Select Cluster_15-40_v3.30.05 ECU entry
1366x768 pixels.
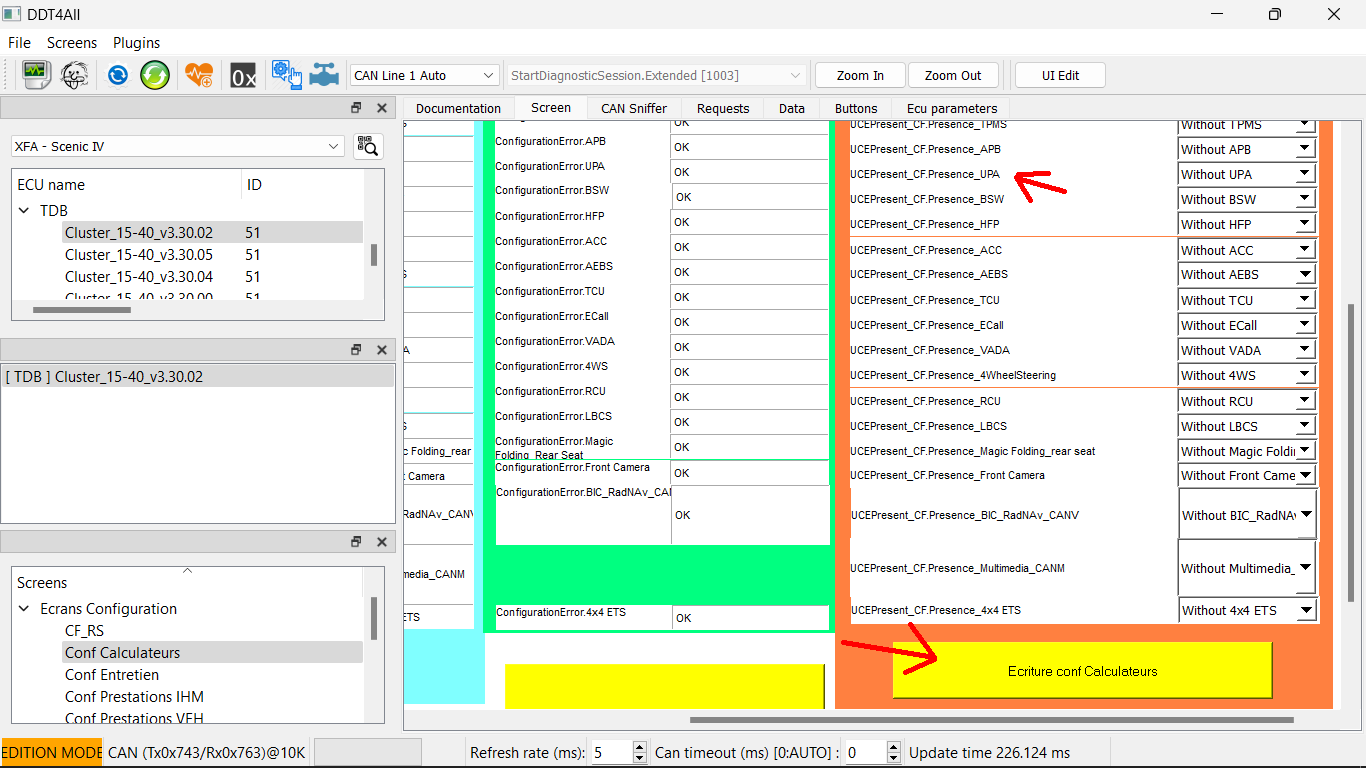tap(140, 254)
